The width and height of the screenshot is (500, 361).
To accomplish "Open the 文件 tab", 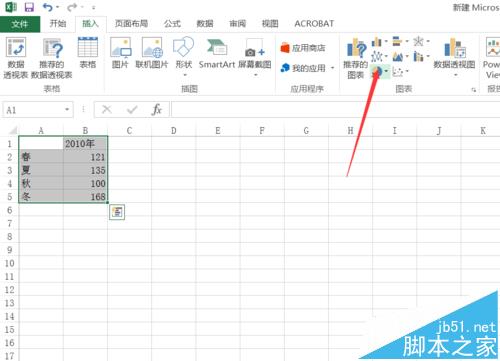I will coord(20,24).
